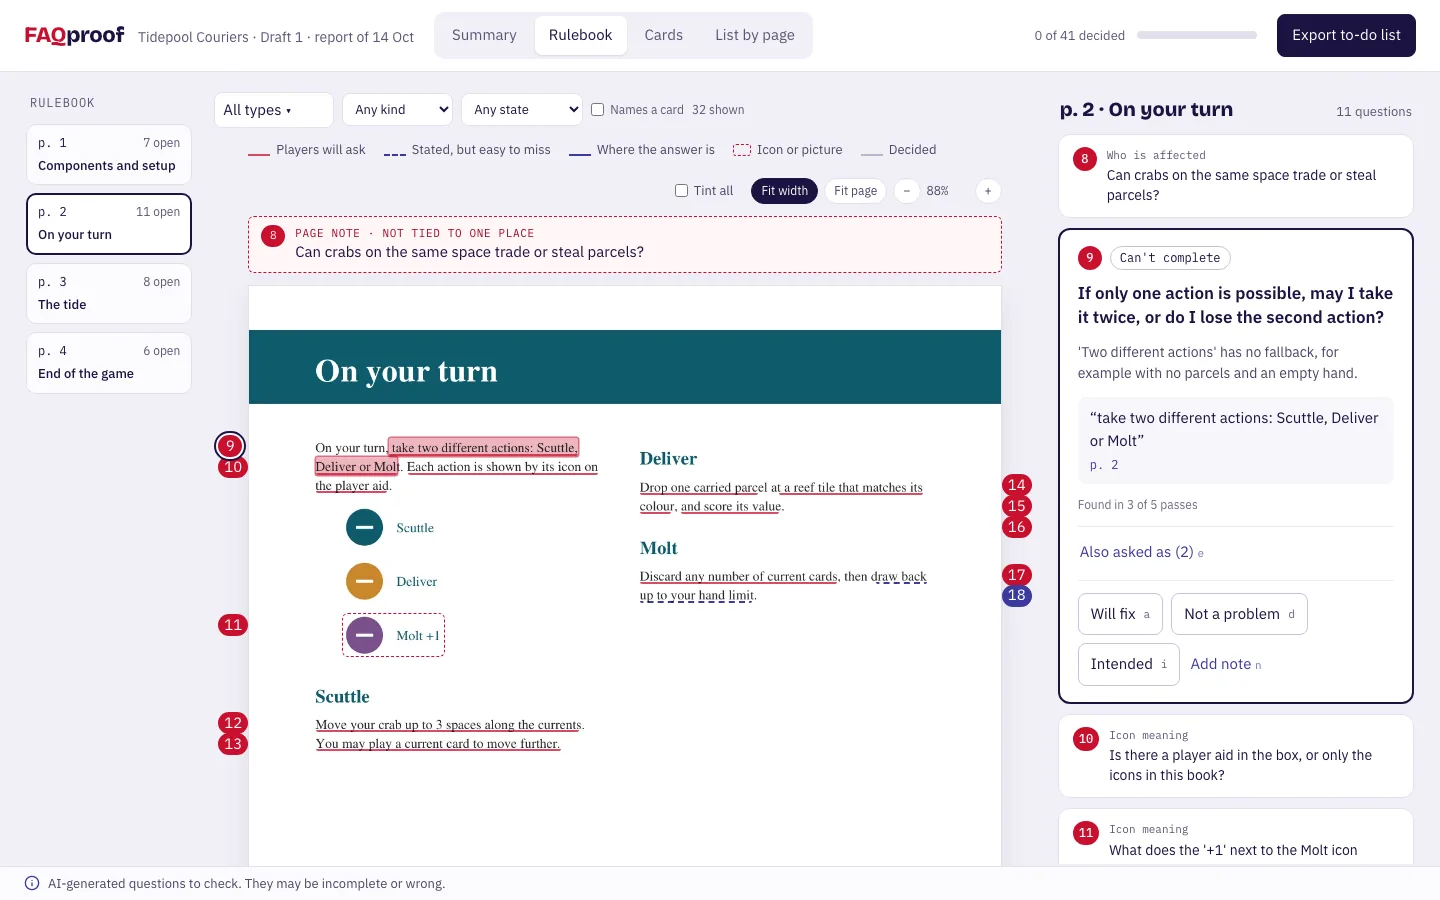The image size is (1440, 900).
Task: Mark question as Not a problem
Action: (x=1239, y=614)
